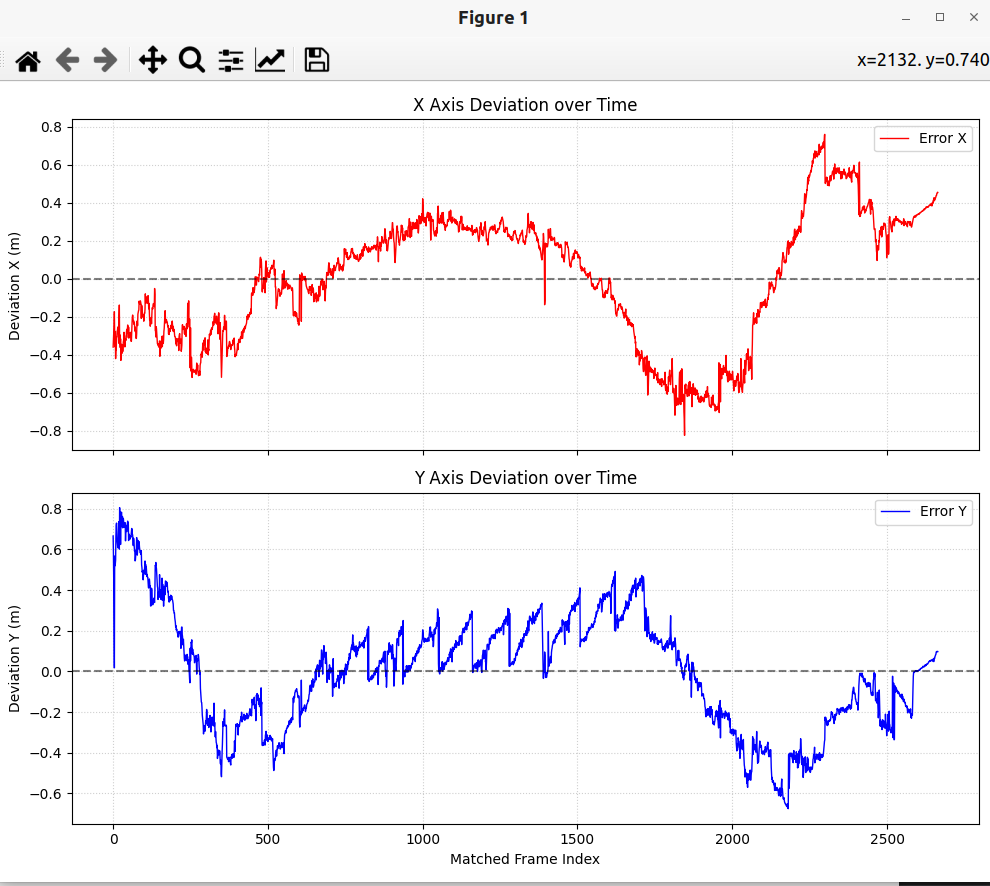Click the cursor coordinates readout x=2132
The image size is (990, 886).
pyautogui.click(x=922, y=60)
